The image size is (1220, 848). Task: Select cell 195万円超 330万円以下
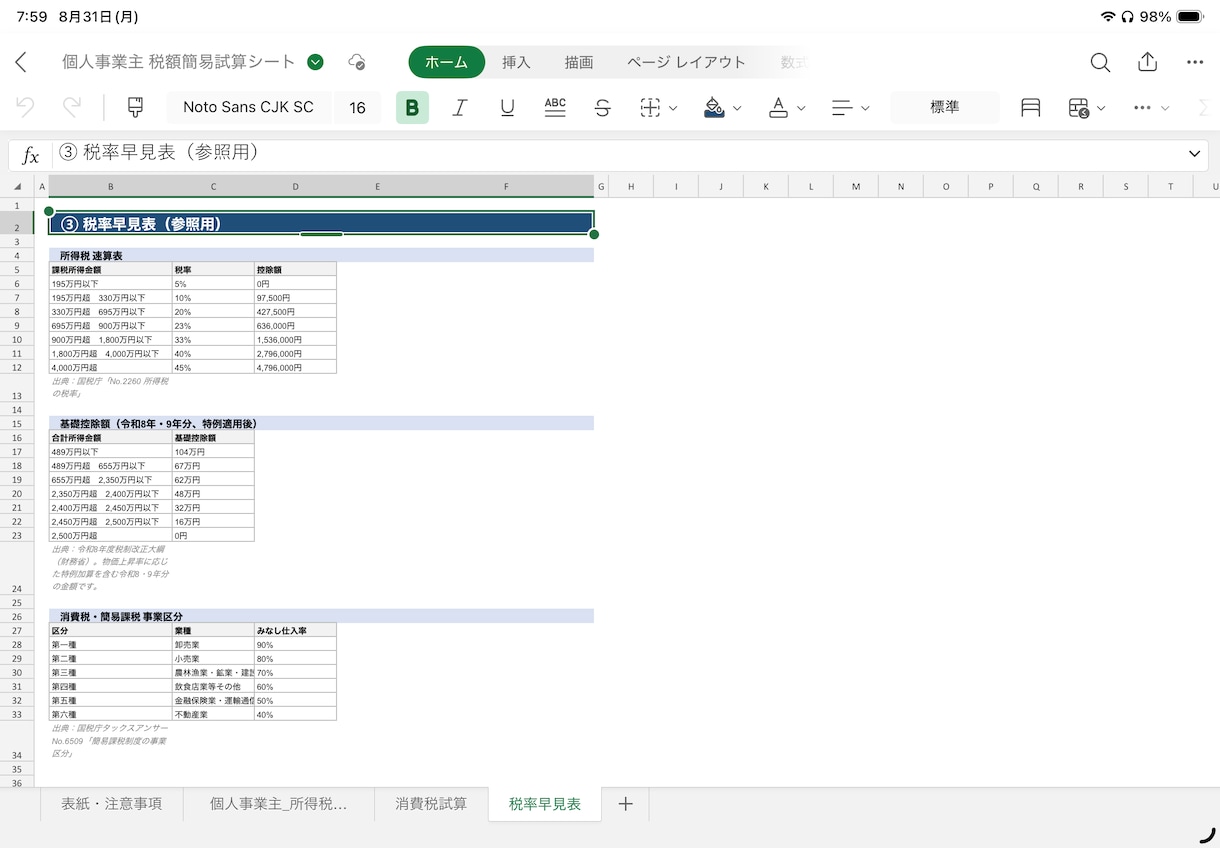click(110, 298)
